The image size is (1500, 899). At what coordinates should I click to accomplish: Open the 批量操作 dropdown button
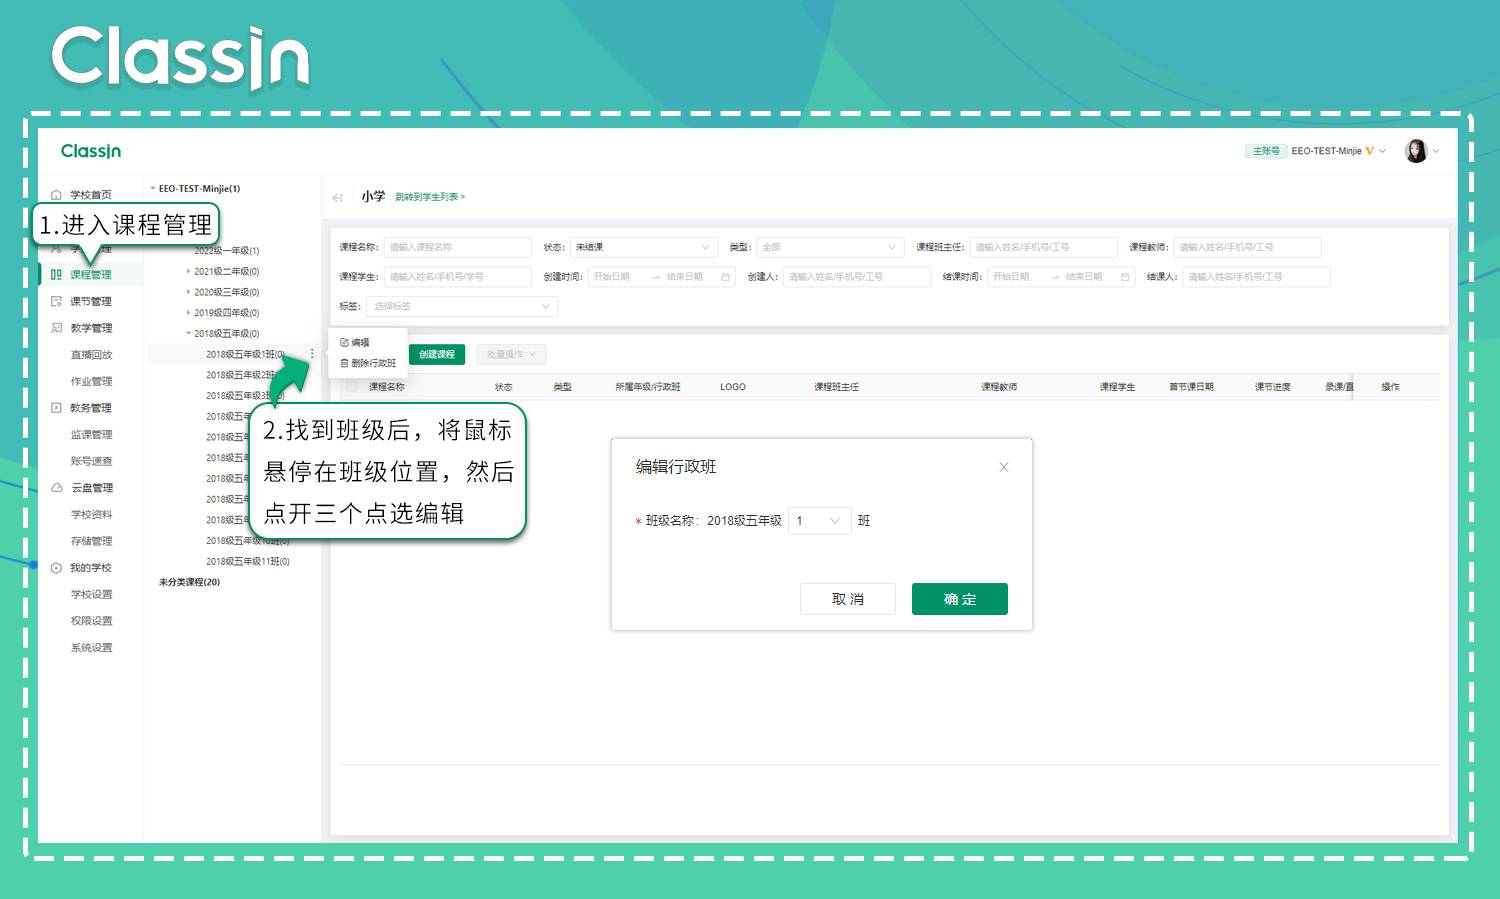click(x=511, y=354)
